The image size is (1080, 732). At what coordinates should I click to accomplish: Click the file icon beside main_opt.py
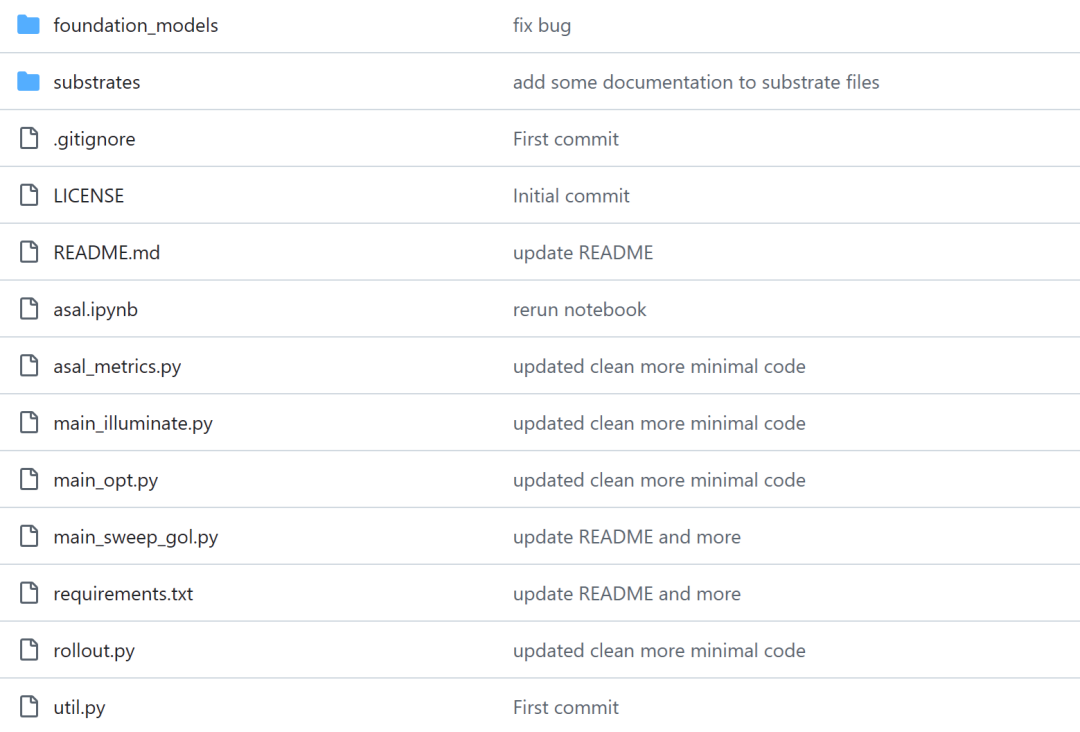pyautogui.click(x=29, y=479)
